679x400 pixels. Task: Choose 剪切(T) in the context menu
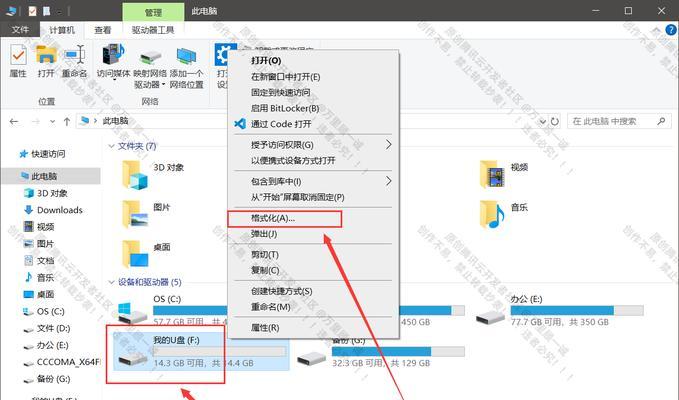pos(313,255)
